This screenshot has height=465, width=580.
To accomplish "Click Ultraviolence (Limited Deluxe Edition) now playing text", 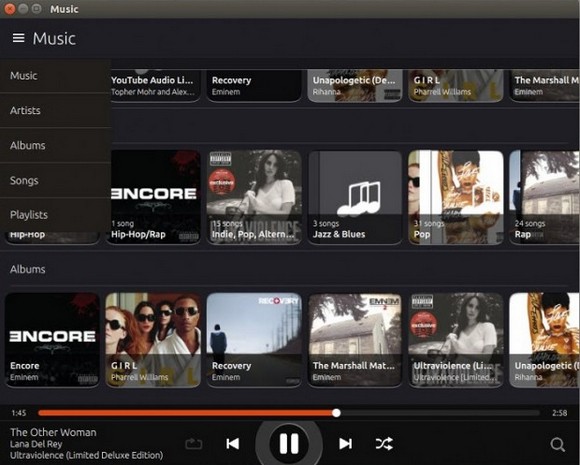I will pyautogui.click(x=87, y=455).
